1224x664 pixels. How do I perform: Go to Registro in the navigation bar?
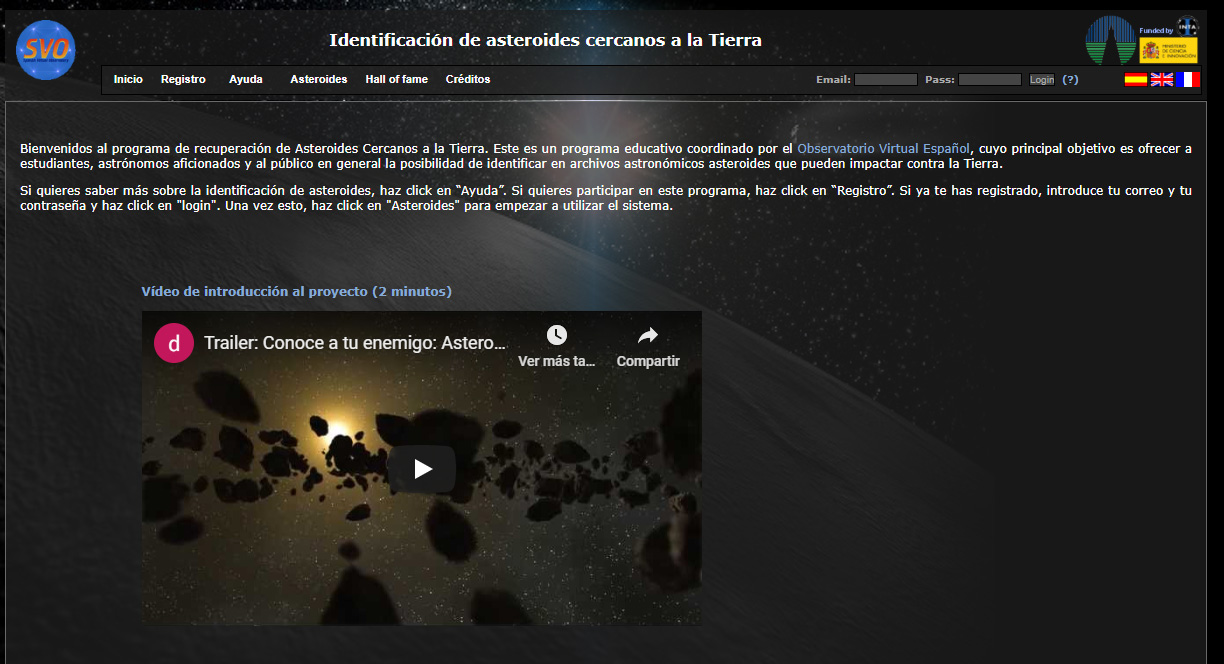[x=183, y=79]
